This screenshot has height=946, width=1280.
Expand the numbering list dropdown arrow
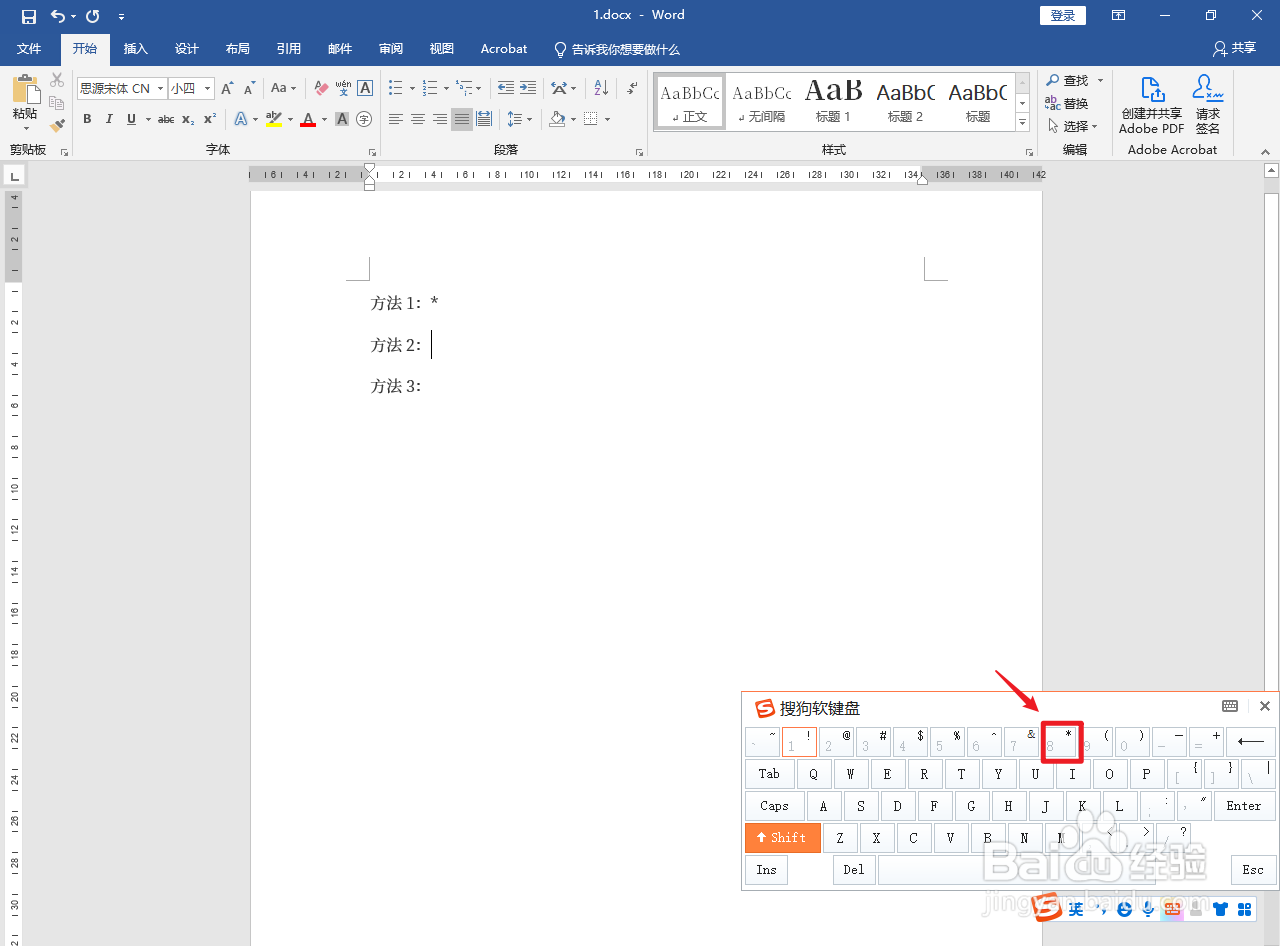point(445,88)
